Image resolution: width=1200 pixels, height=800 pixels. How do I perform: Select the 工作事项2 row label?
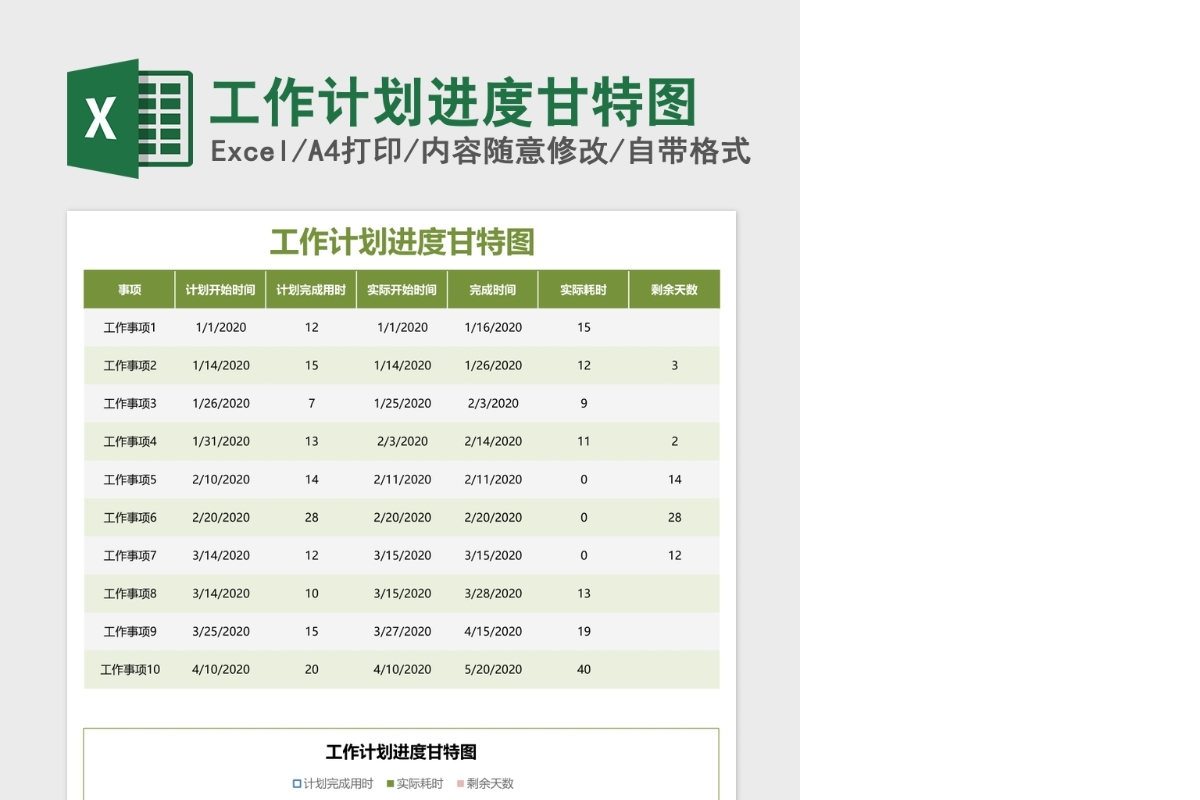130,365
